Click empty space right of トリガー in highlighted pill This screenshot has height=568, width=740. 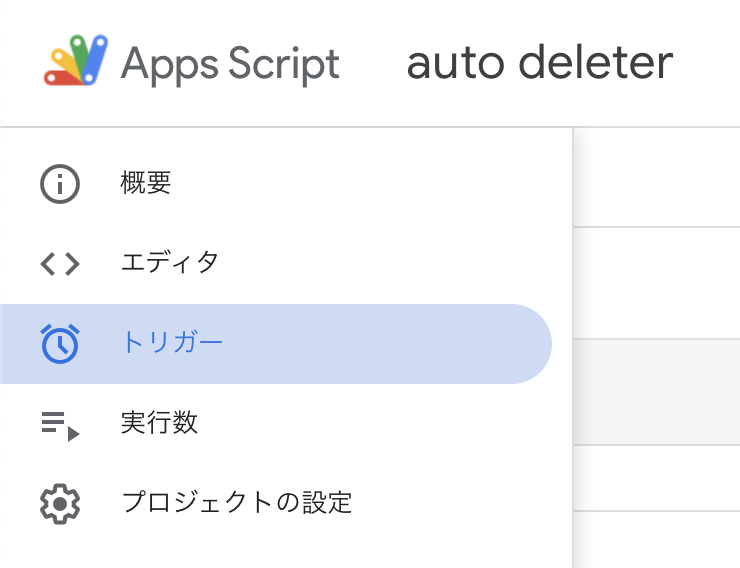[x=400, y=344]
